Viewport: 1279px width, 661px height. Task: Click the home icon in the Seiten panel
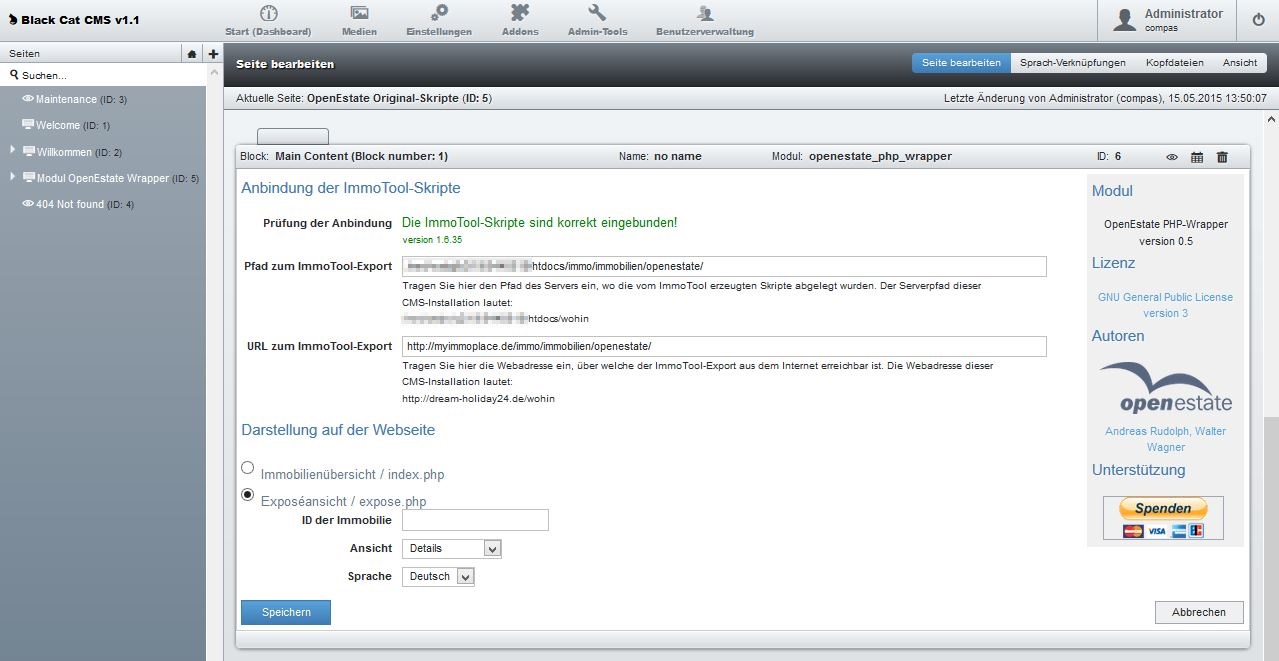(192, 54)
